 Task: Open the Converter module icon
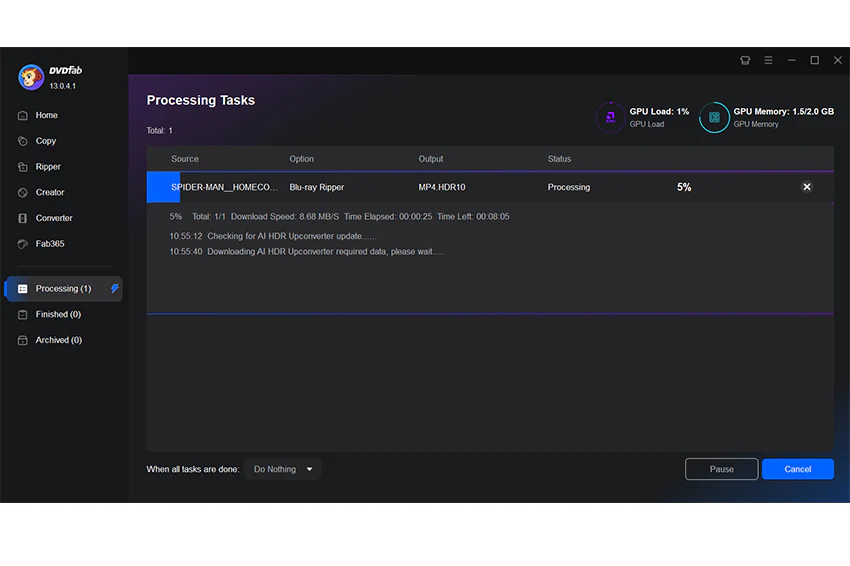(x=23, y=218)
